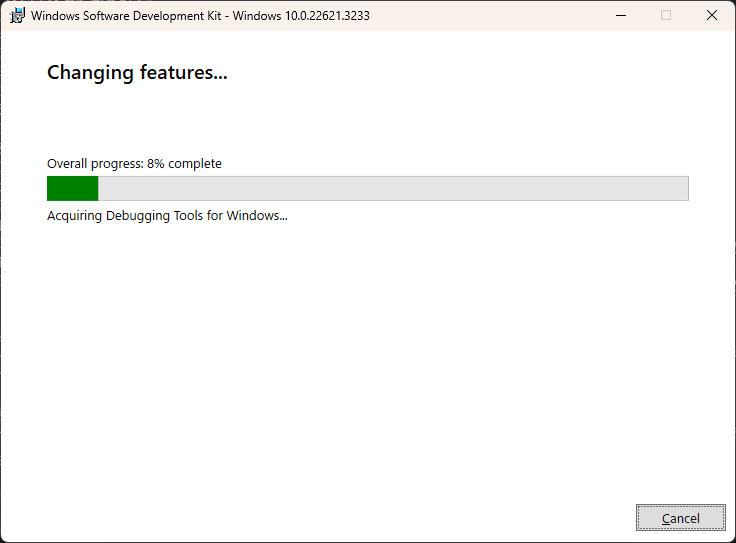Click the Windows SDK installer title bar icon

point(17,15)
